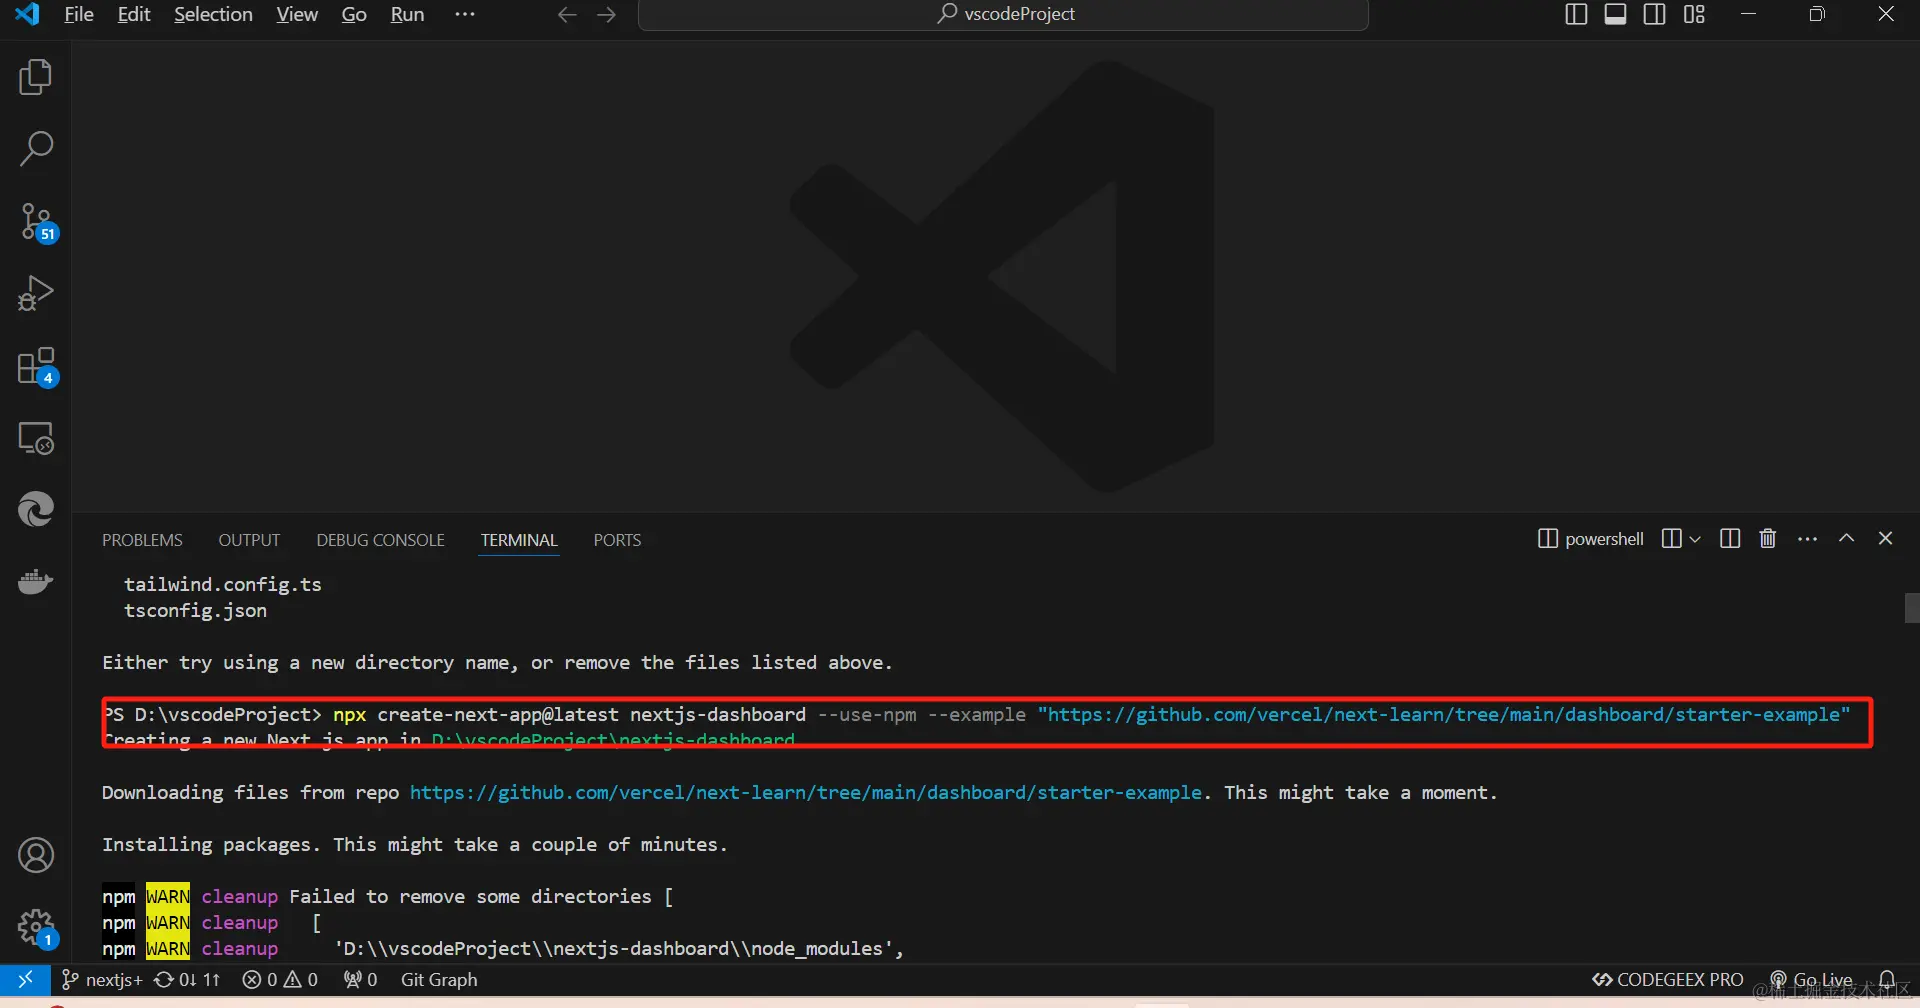This screenshot has height=1008, width=1920.
Task: Toggle the secondary side bar
Action: point(1655,14)
